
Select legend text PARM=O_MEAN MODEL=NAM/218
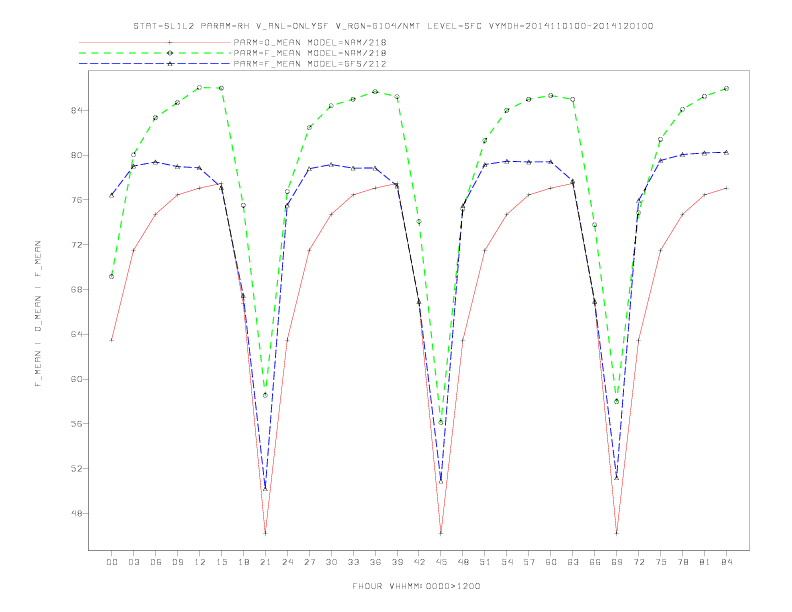tap(310, 42)
